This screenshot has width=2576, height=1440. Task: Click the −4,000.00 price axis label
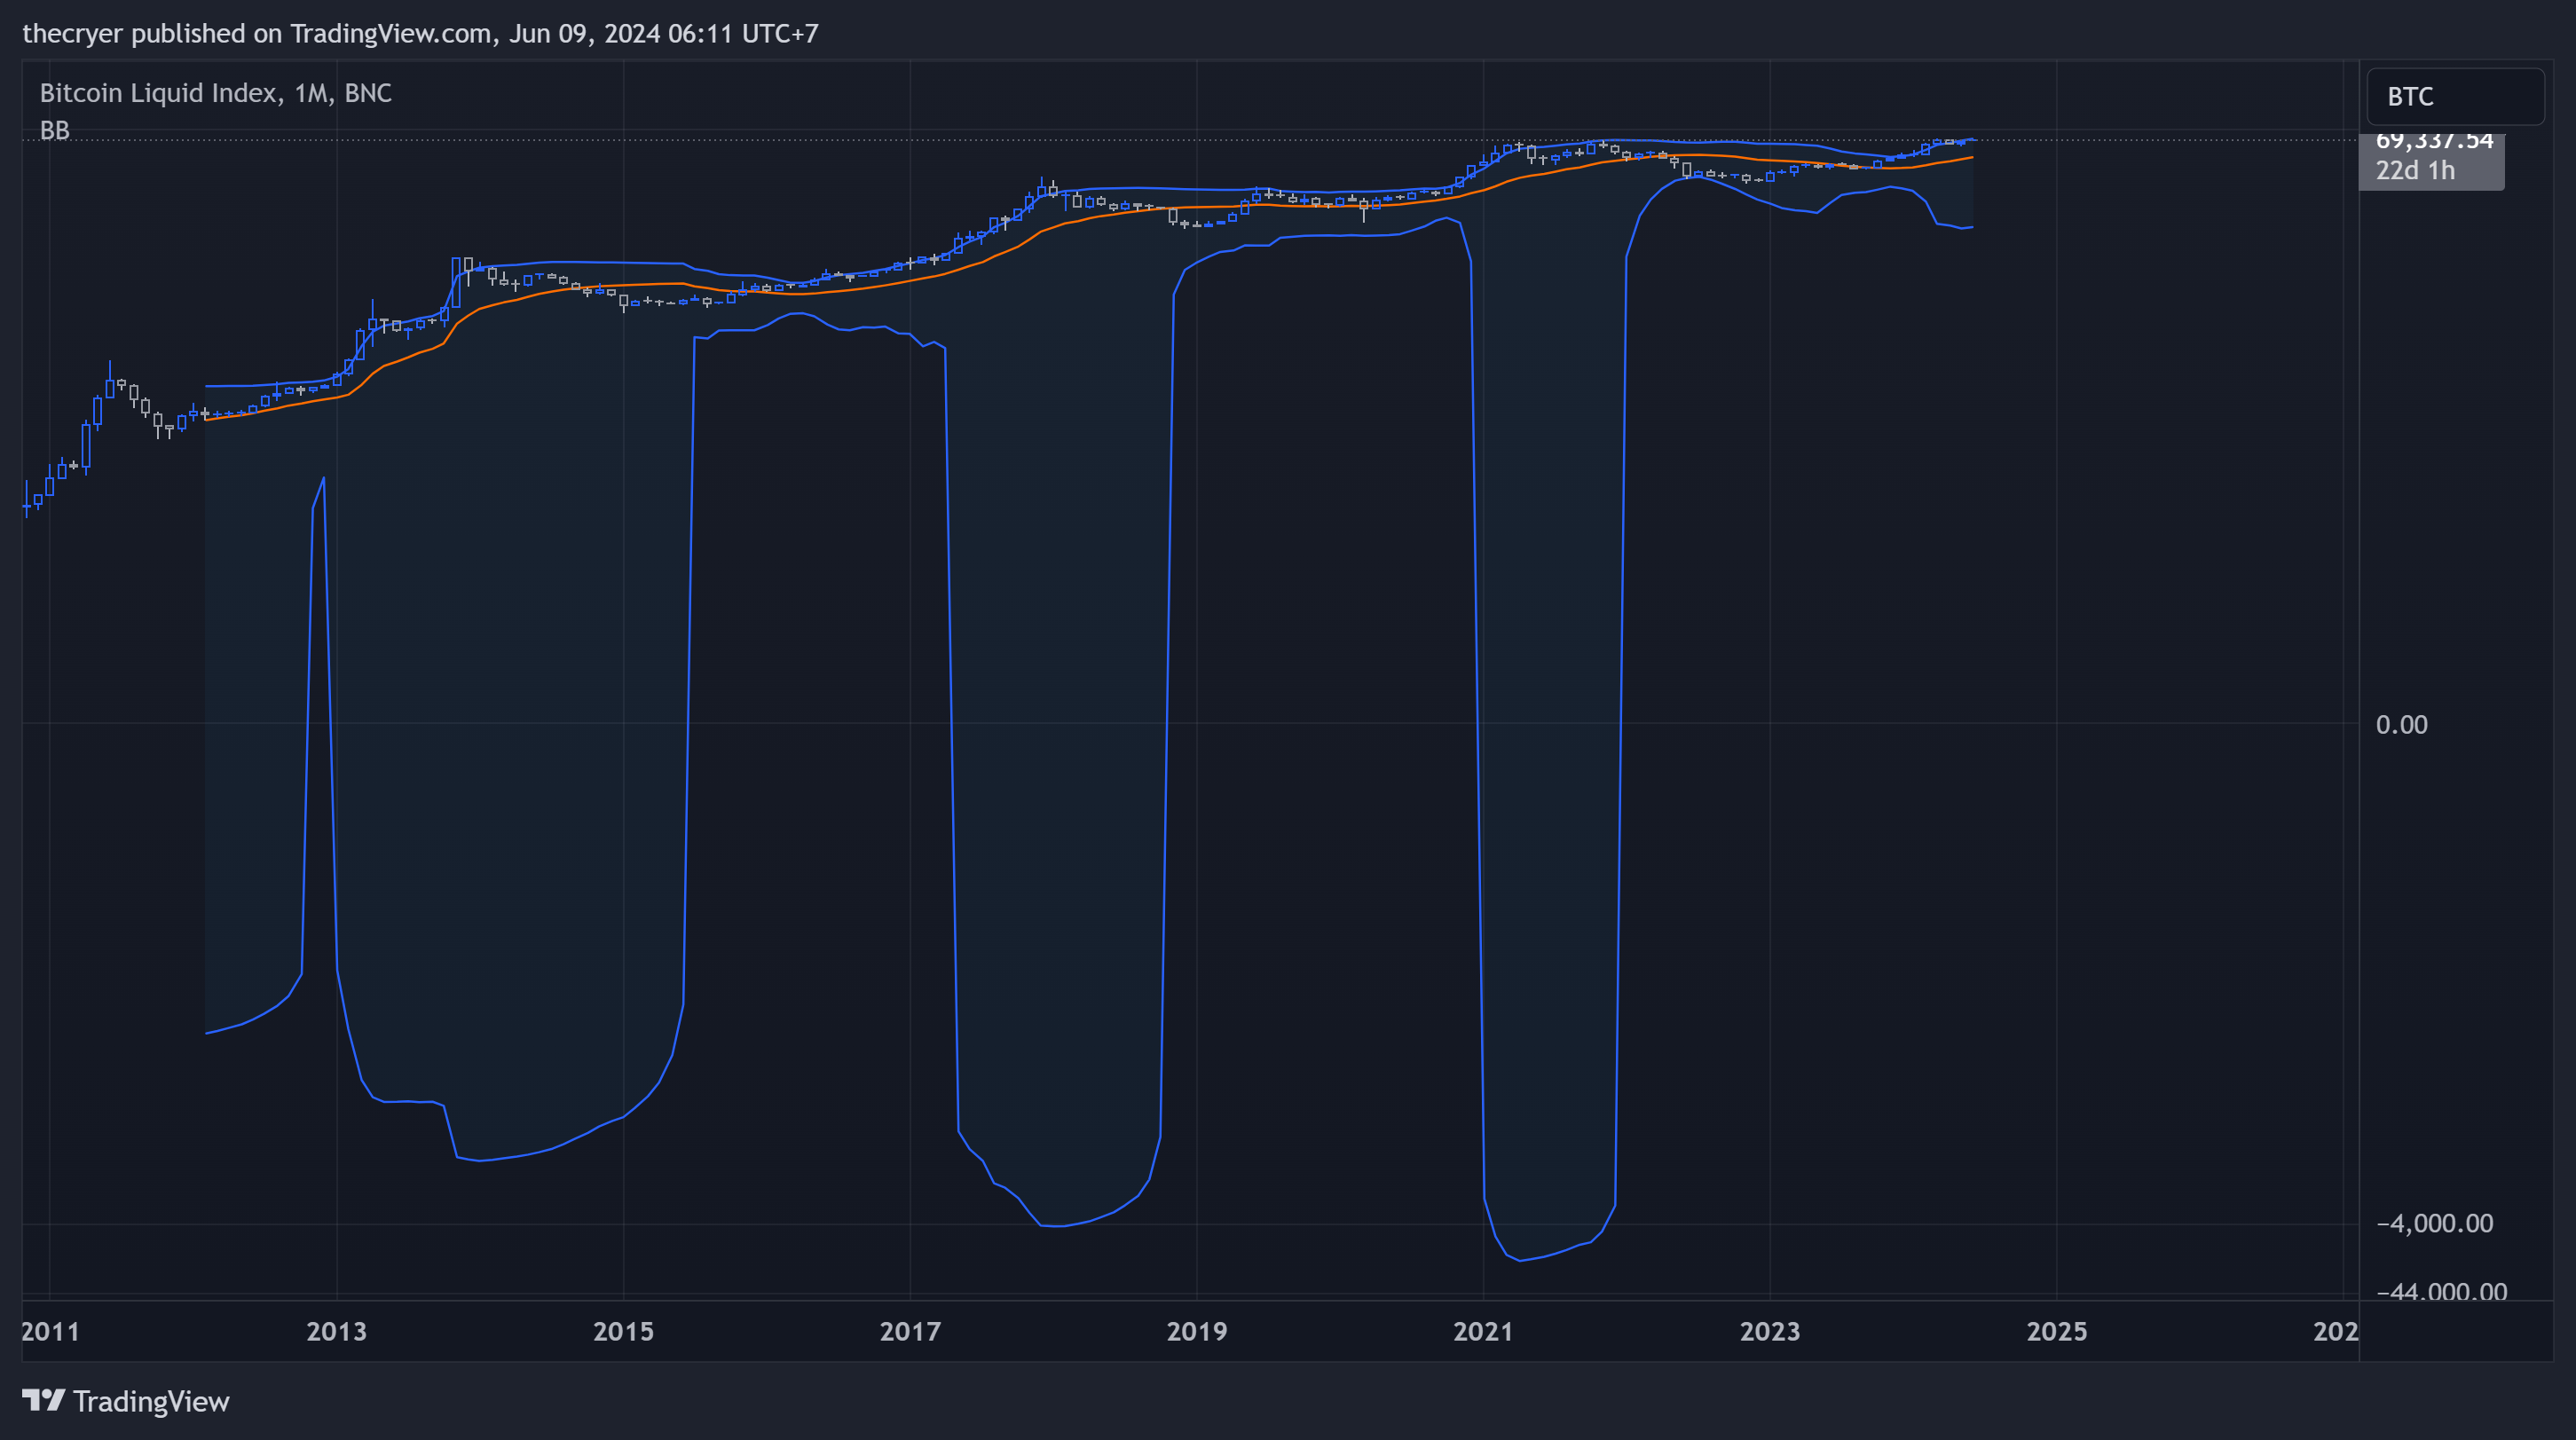pos(2434,1223)
